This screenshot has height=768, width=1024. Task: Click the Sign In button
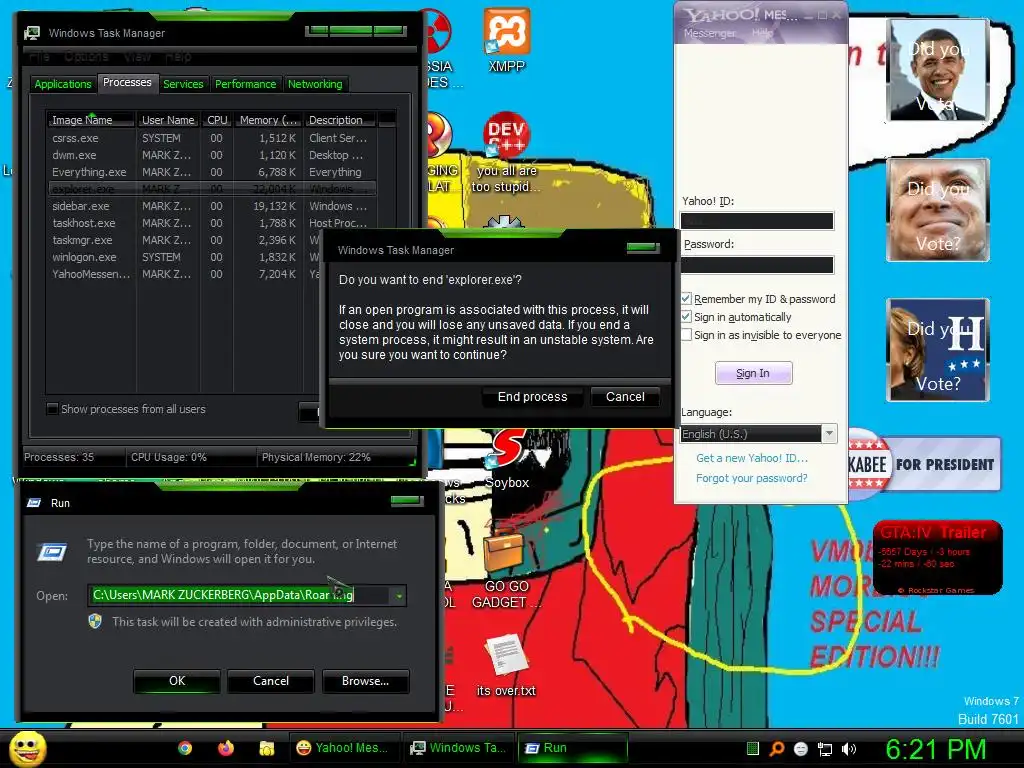point(753,373)
